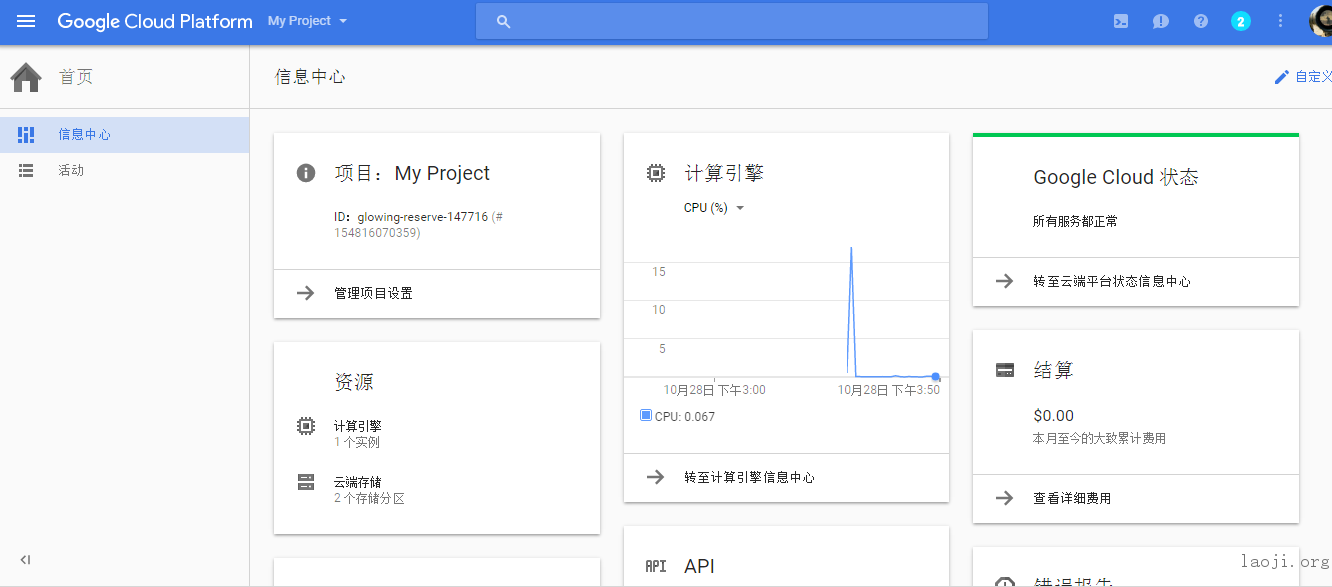1332x587 pixels.
Task: Open 计算引擎 resource with 1 个实例
Action: pyautogui.click(x=358, y=433)
